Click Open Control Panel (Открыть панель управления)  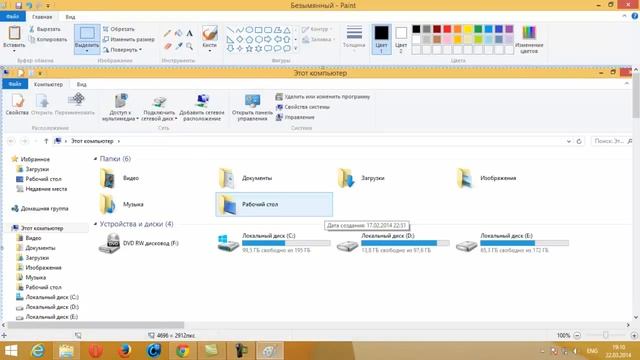pyautogui.click(x=252, y=107)
